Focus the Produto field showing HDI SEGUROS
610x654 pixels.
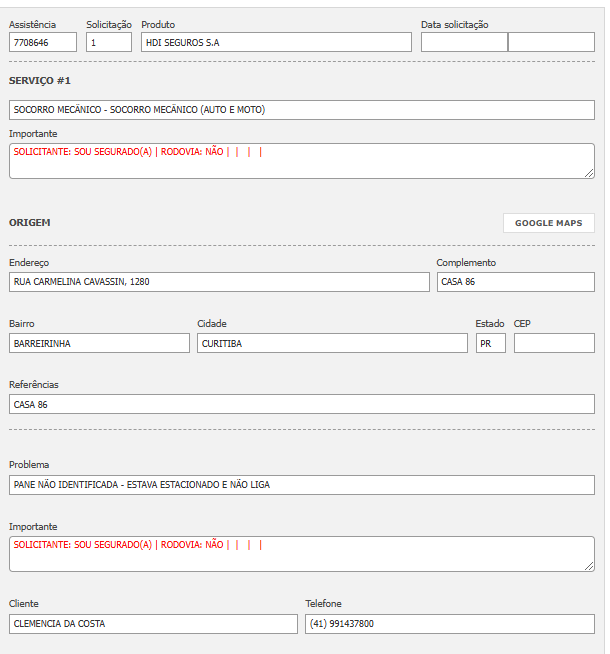coord(276,42)
